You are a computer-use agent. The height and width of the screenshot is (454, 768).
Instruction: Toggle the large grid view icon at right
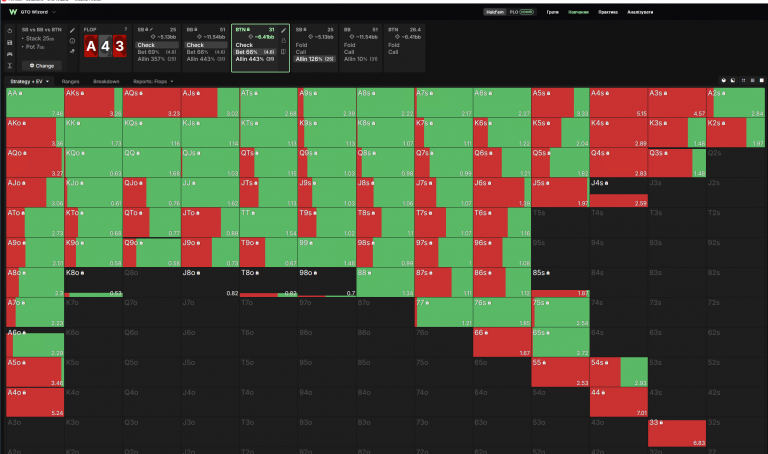(x=762, y=80)
